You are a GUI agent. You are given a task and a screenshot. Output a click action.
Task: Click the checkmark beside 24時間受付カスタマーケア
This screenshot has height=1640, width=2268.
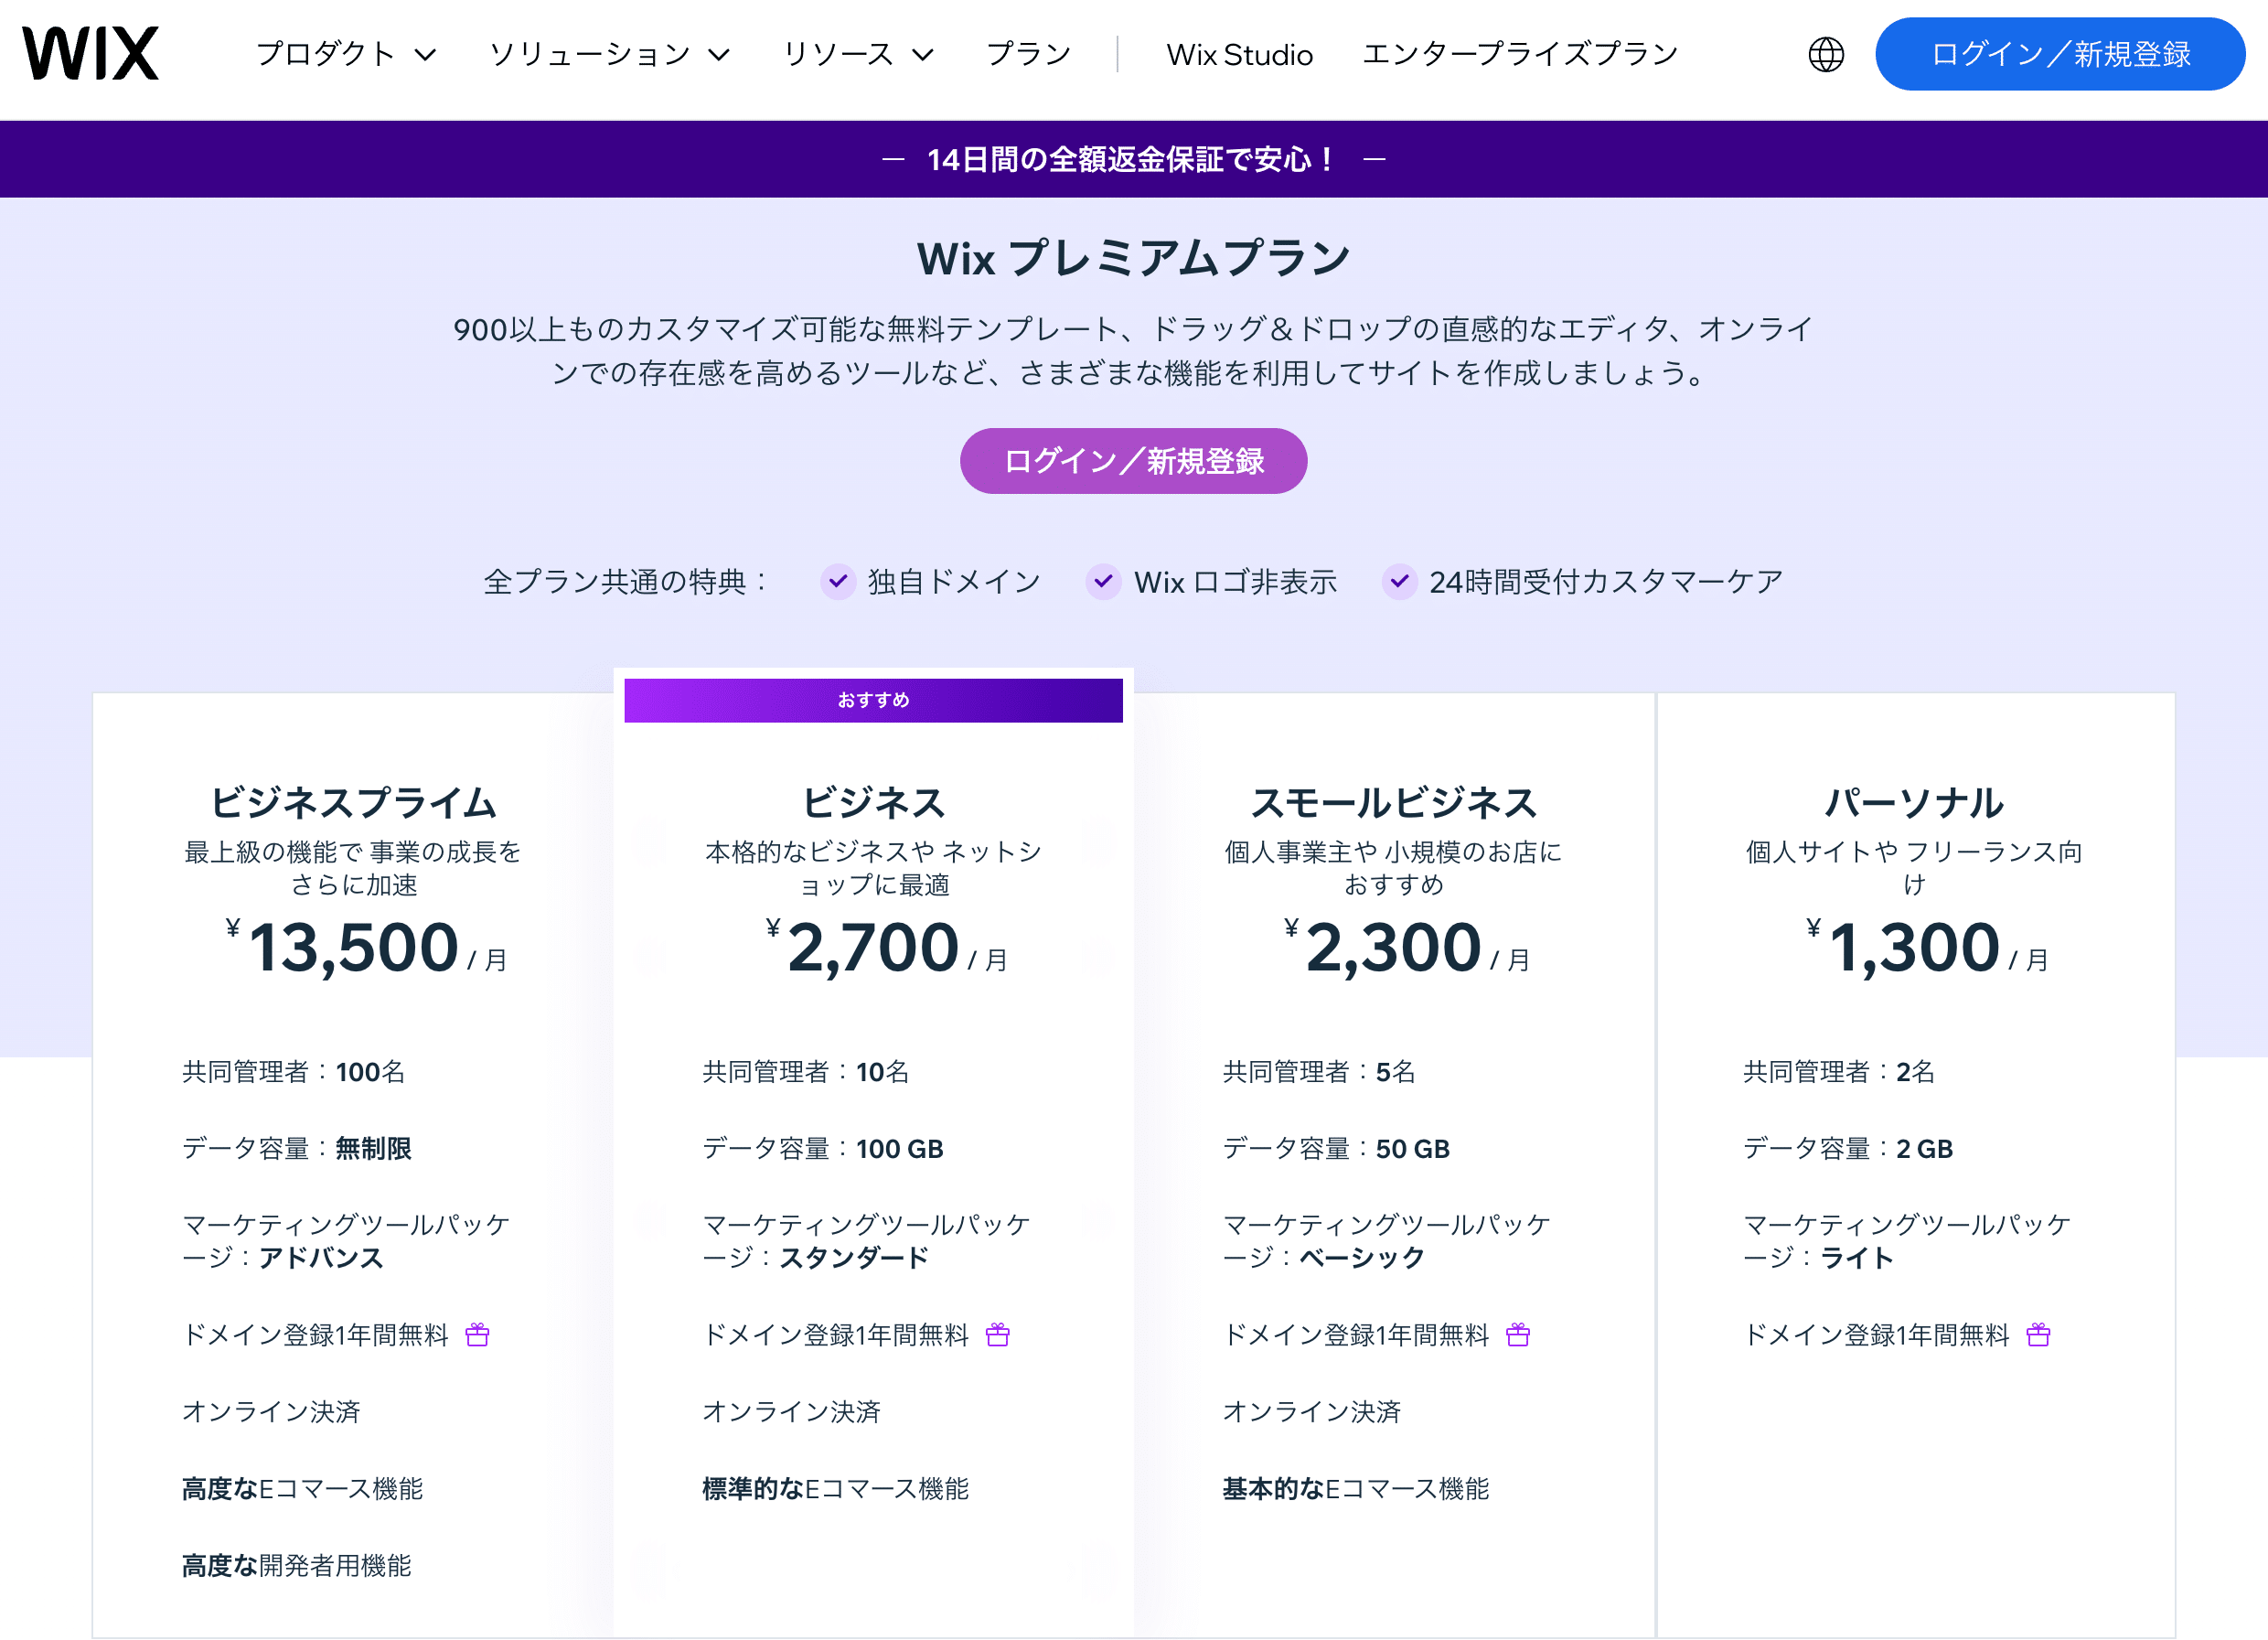(1400, 581)
